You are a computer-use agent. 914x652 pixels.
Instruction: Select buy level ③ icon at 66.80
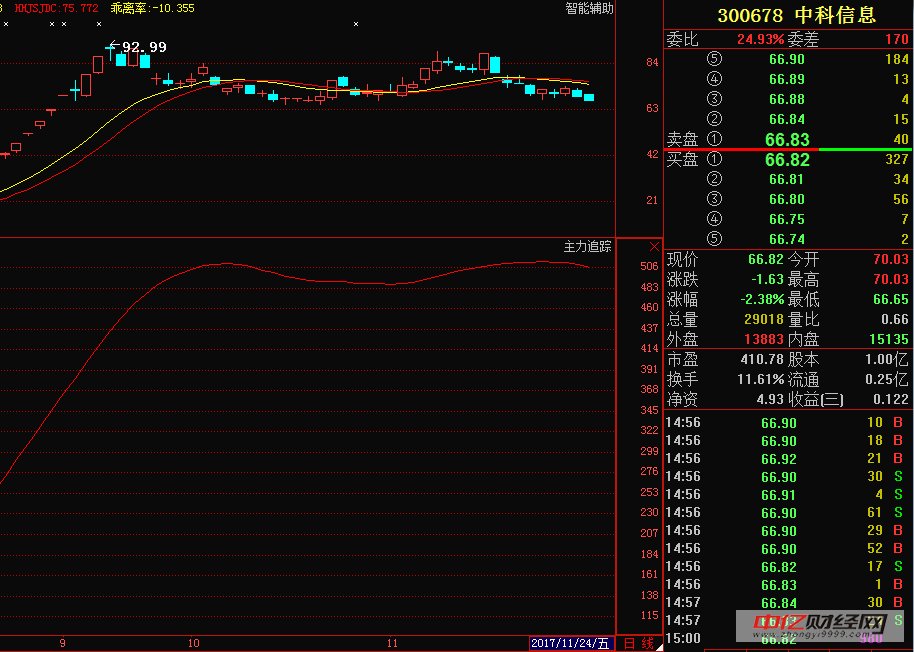pos(714,199)
